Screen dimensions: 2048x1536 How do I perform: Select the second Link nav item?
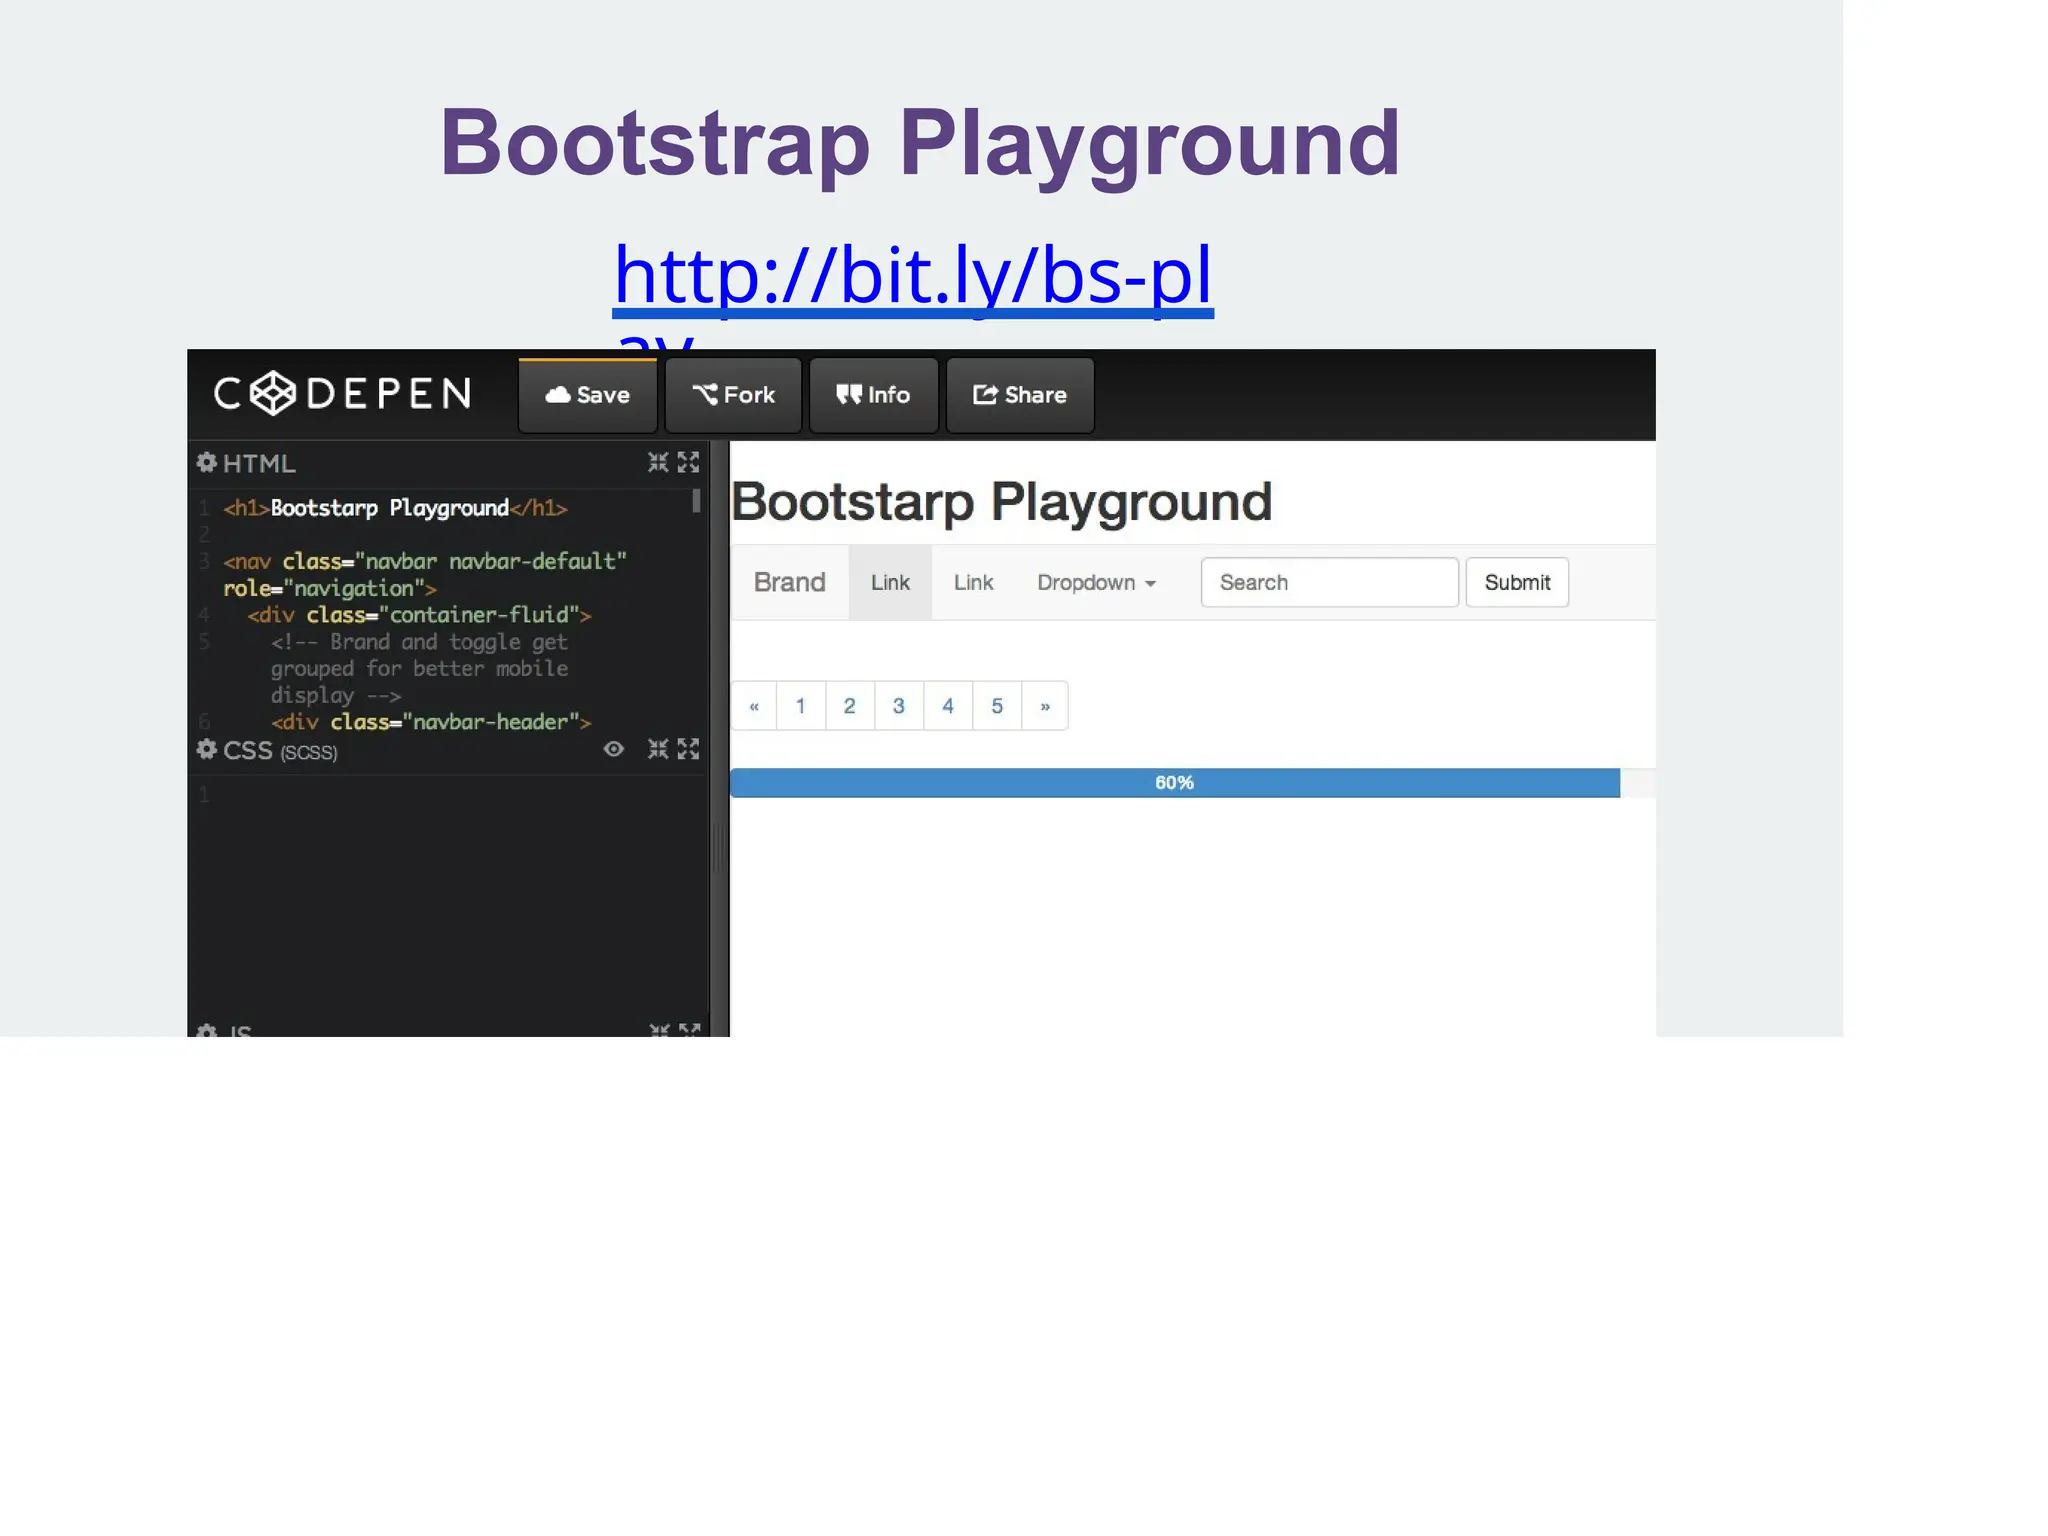tap(973, 582)
